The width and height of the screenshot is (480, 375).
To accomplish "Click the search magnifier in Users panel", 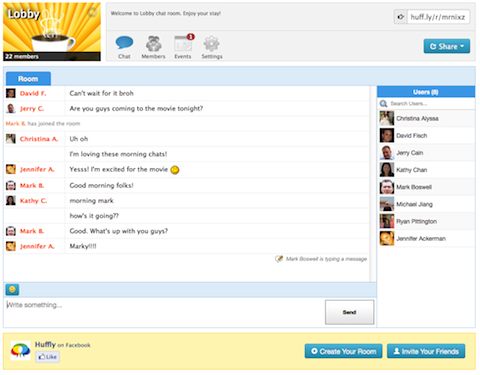I will click(384, 104).
